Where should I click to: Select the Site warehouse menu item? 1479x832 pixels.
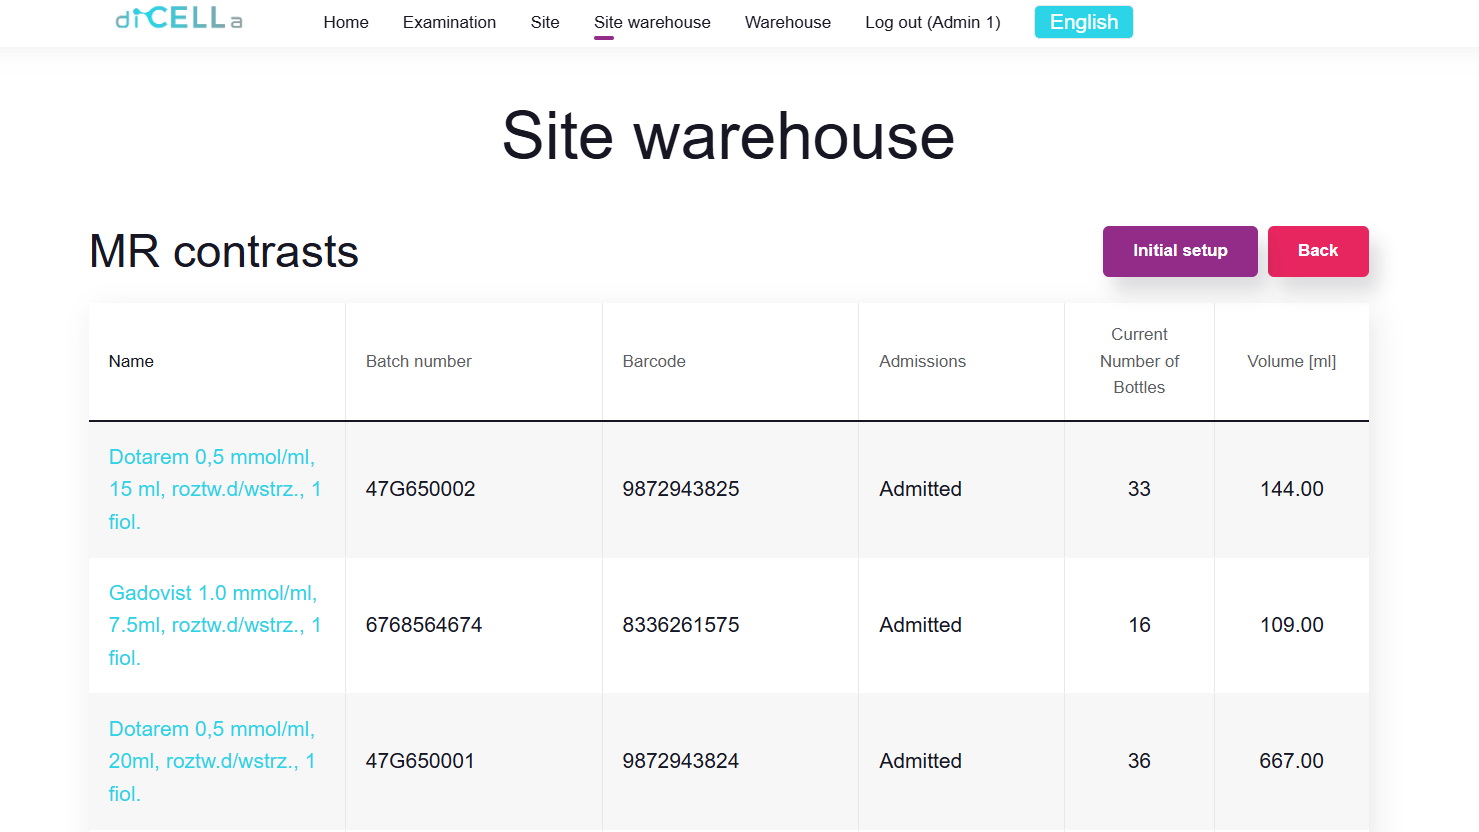652,22
